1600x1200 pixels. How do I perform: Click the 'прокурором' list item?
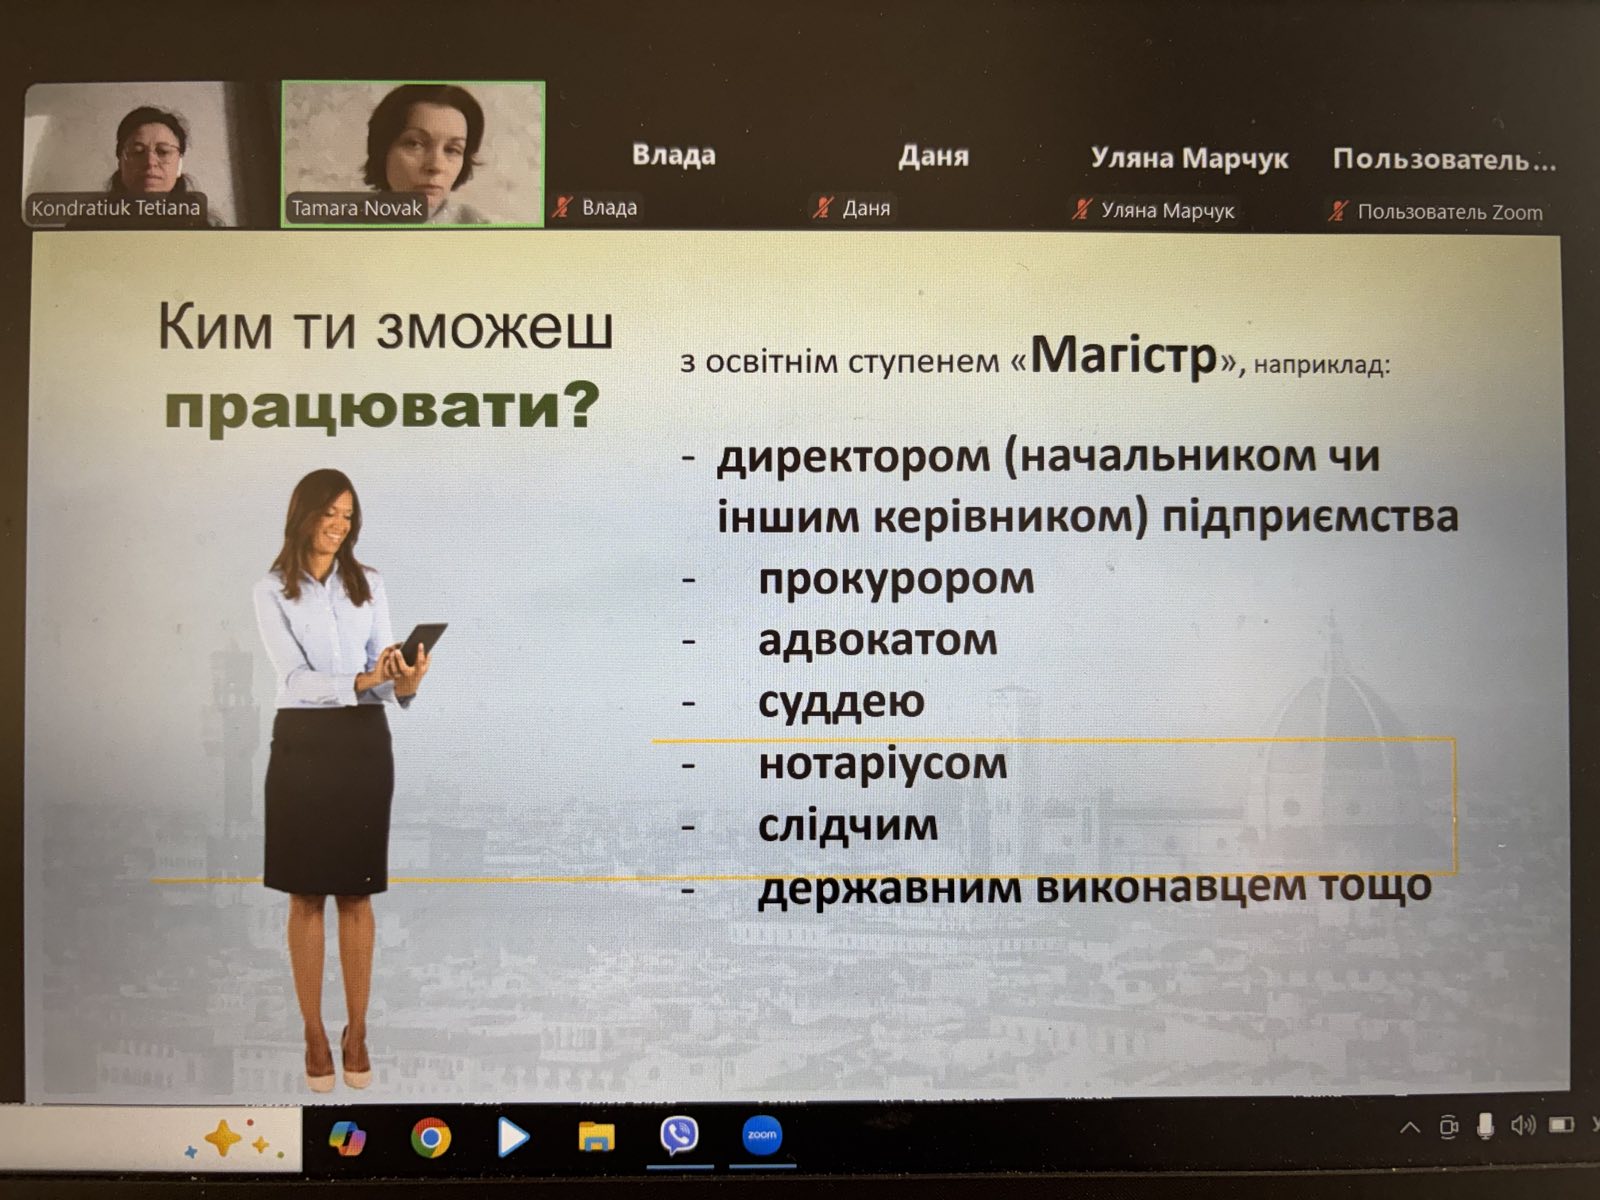pyautogui.click(x=896, y=580)
